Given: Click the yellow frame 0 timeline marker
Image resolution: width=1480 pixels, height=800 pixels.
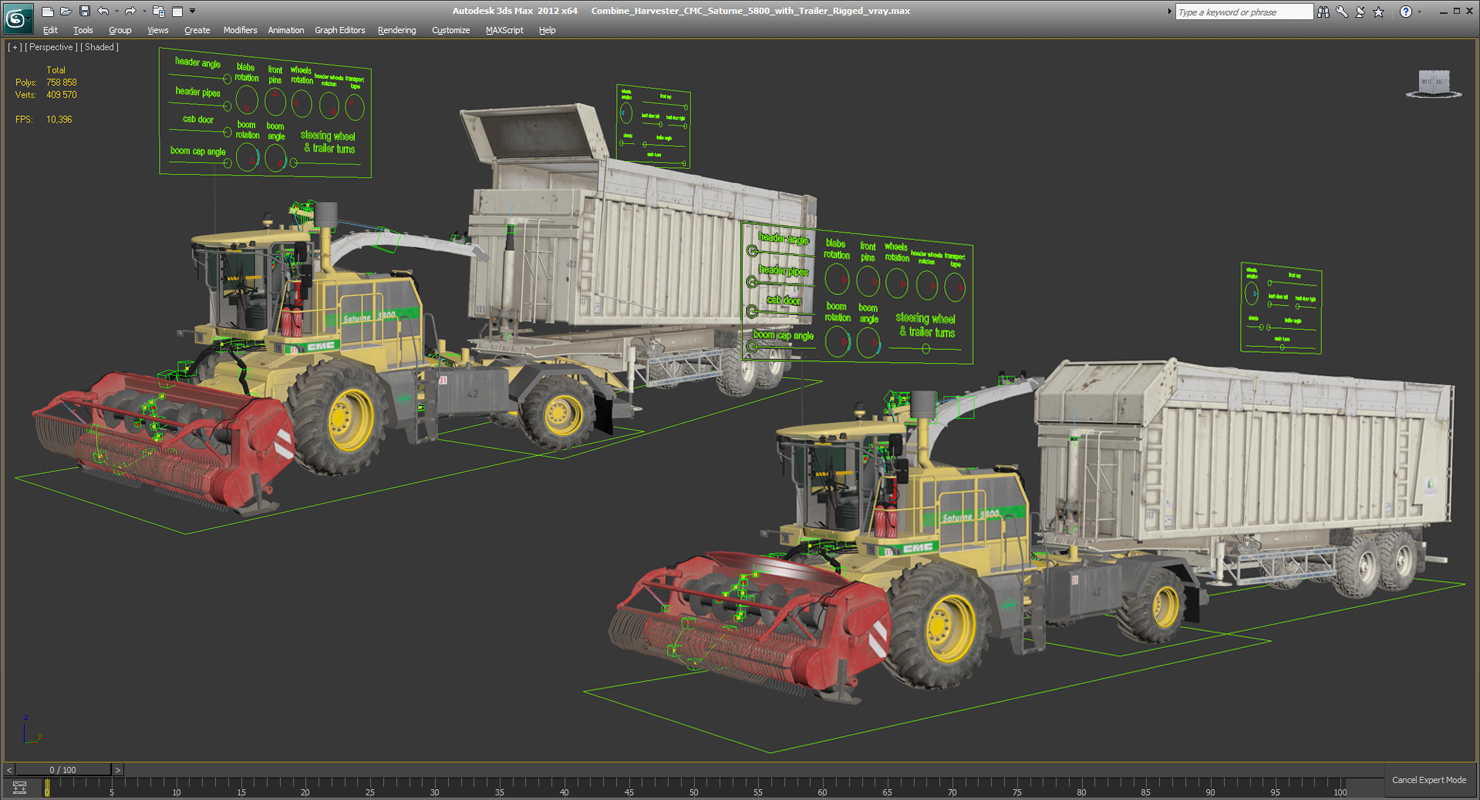Looking at the screenshot, I should click(46, 787).
